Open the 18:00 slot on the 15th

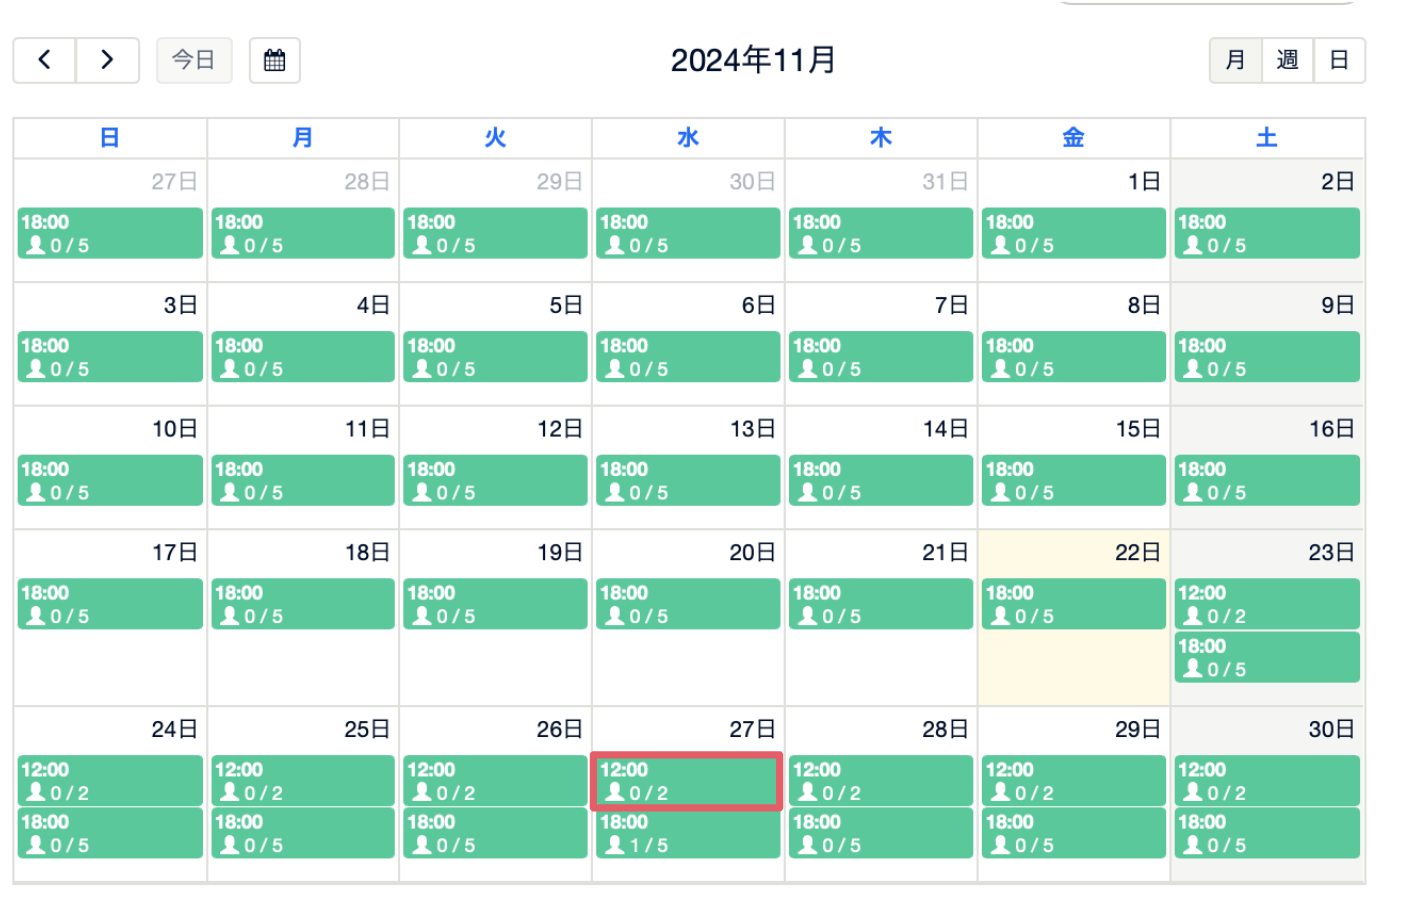point(1073,480)
